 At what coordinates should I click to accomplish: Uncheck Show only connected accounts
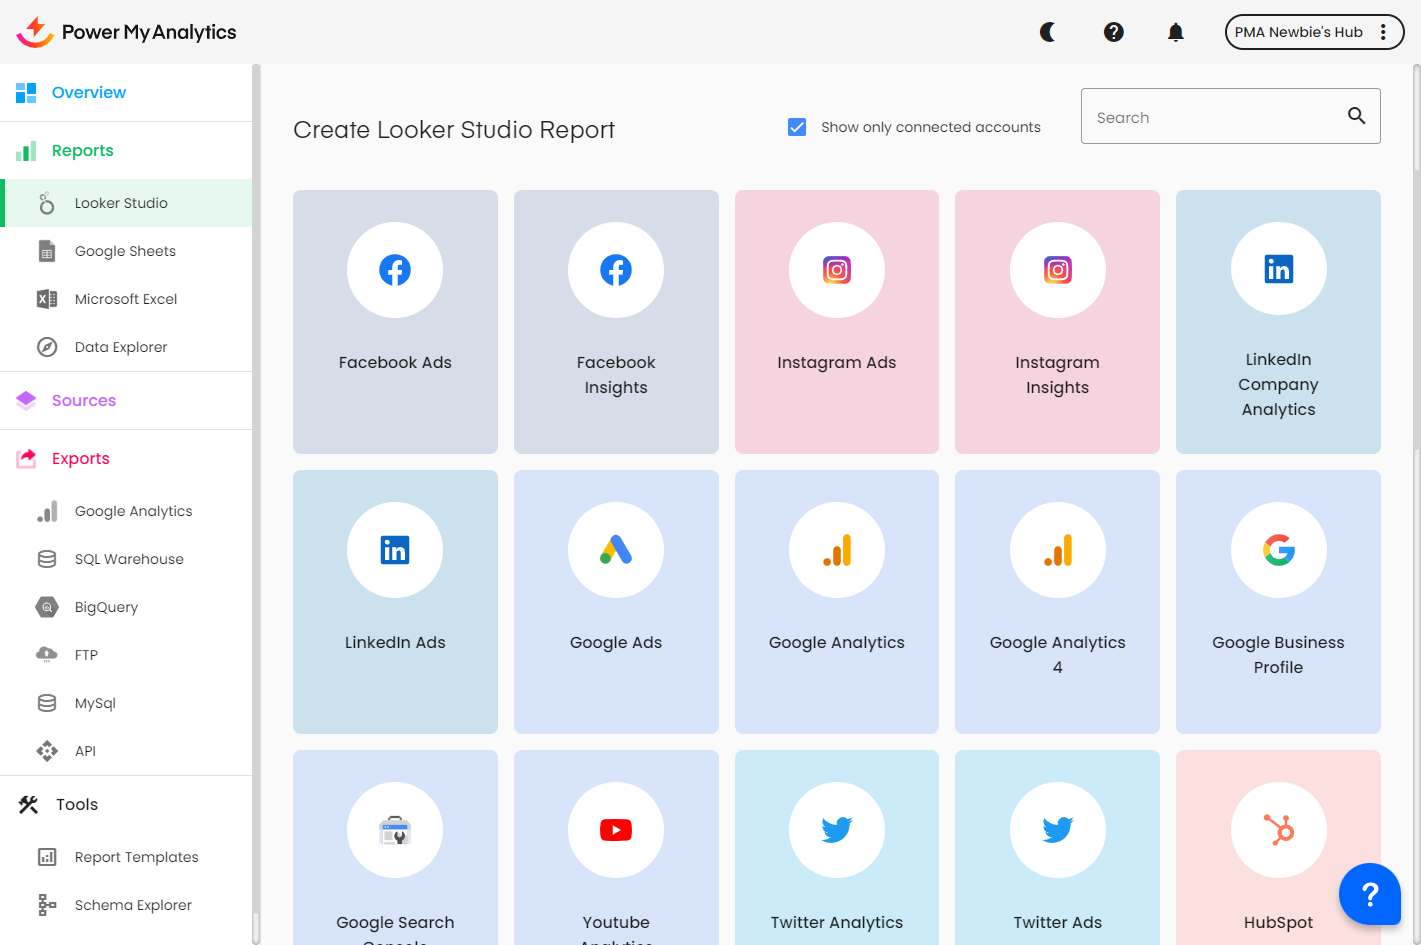pyautogui.click(x=797, y=127)
